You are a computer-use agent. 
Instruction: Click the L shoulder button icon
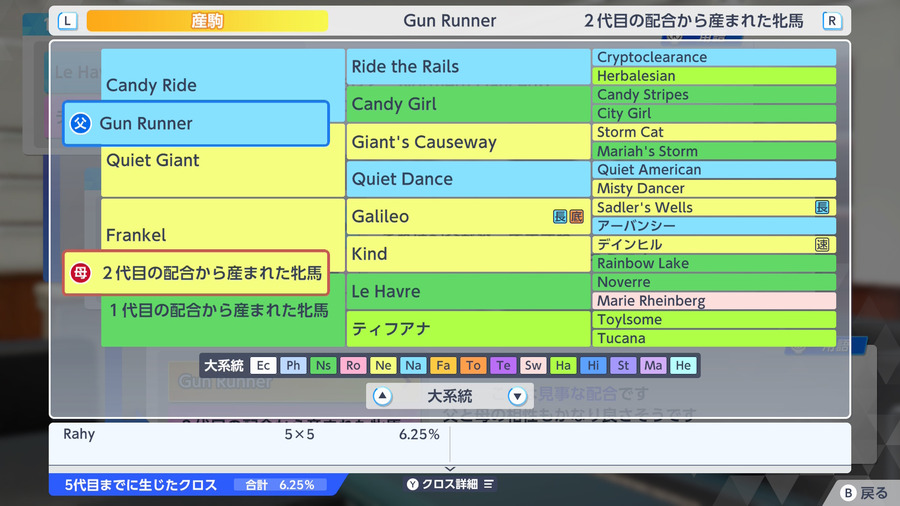68,21
